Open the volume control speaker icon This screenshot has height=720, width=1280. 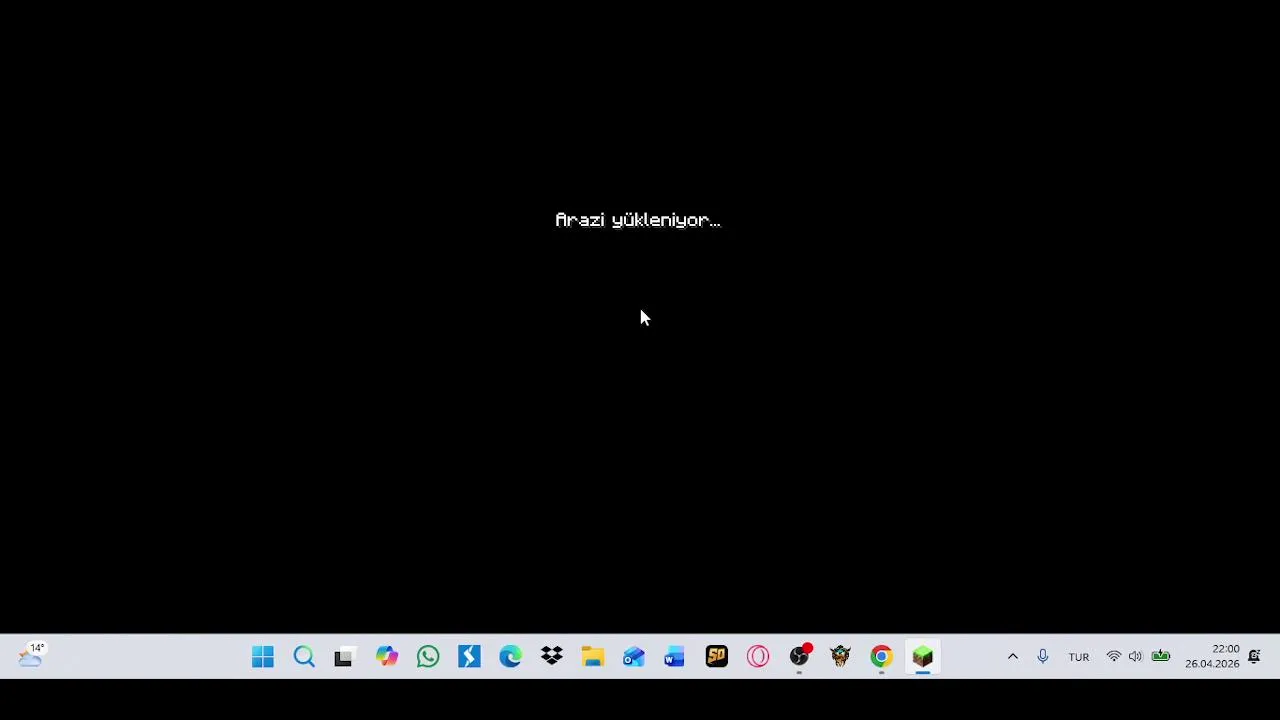[x=1135, y=657]
